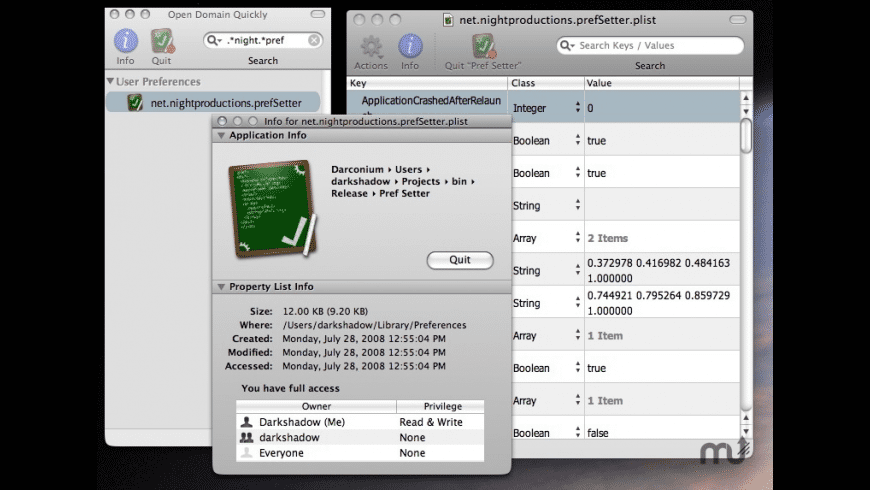This screenshot has width=870, height=490.
Task: Collapse the User Preferences group
Action: point(110,82)
